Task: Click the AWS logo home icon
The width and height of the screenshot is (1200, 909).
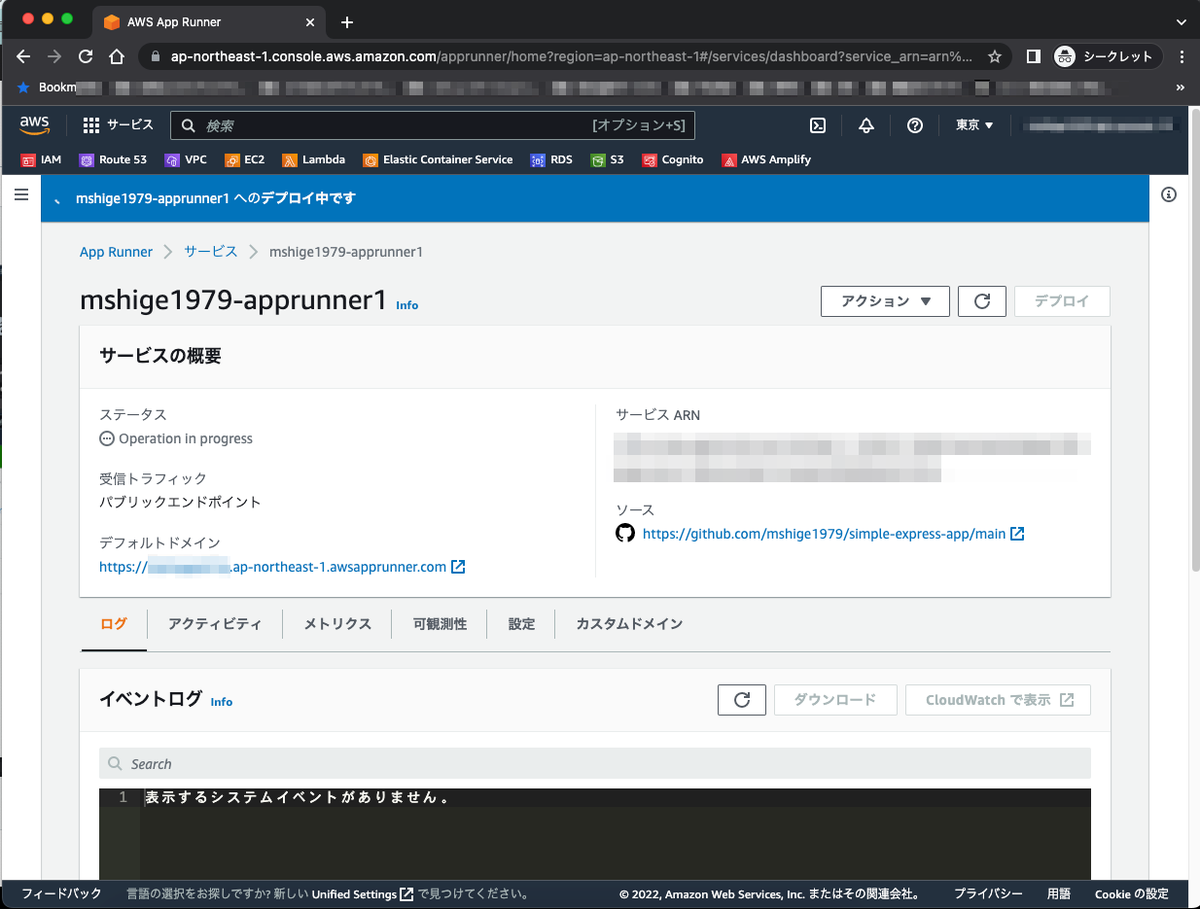Action: 34,125
